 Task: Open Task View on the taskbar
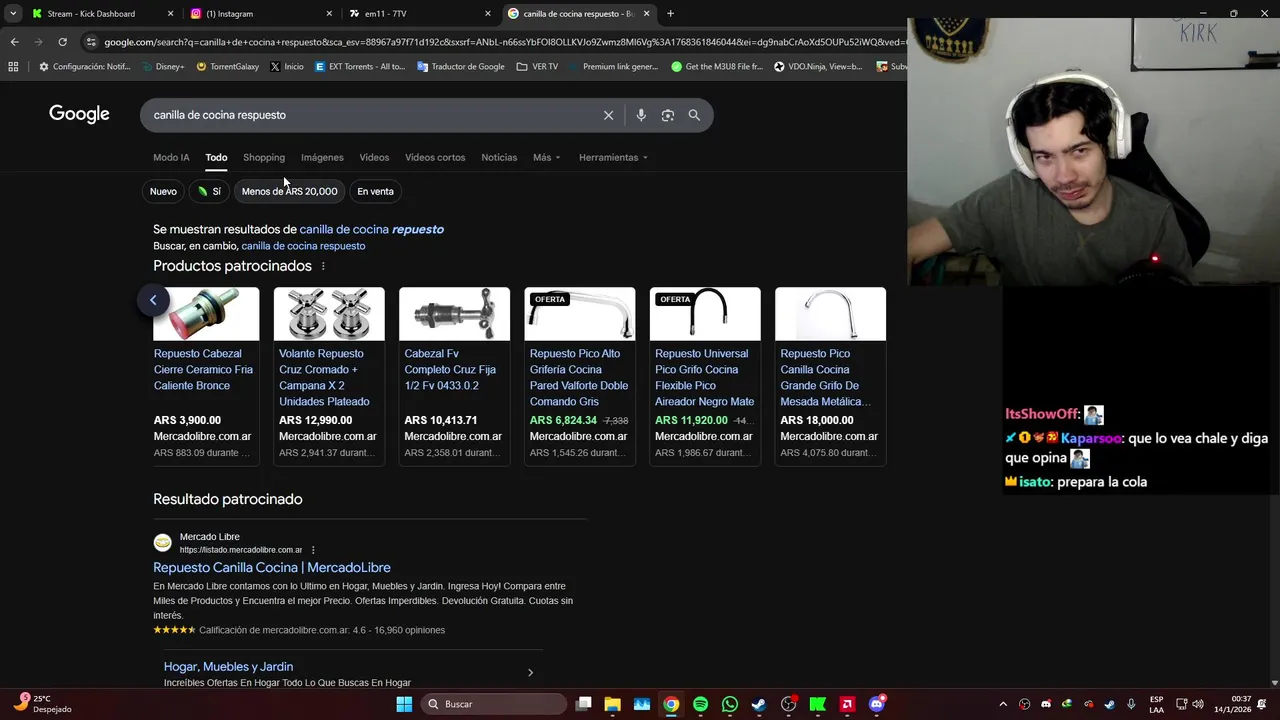click(584, 704)
